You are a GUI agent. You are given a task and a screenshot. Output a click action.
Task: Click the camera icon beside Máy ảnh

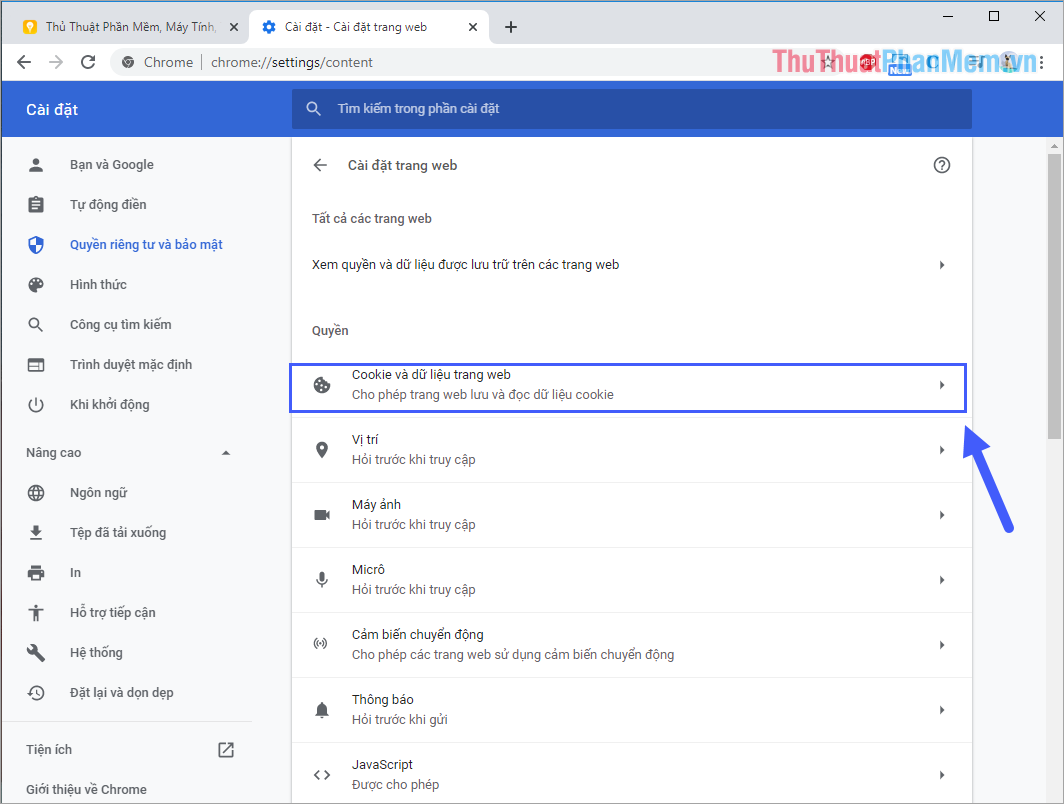pyautogui.click(x=321, y=514)
